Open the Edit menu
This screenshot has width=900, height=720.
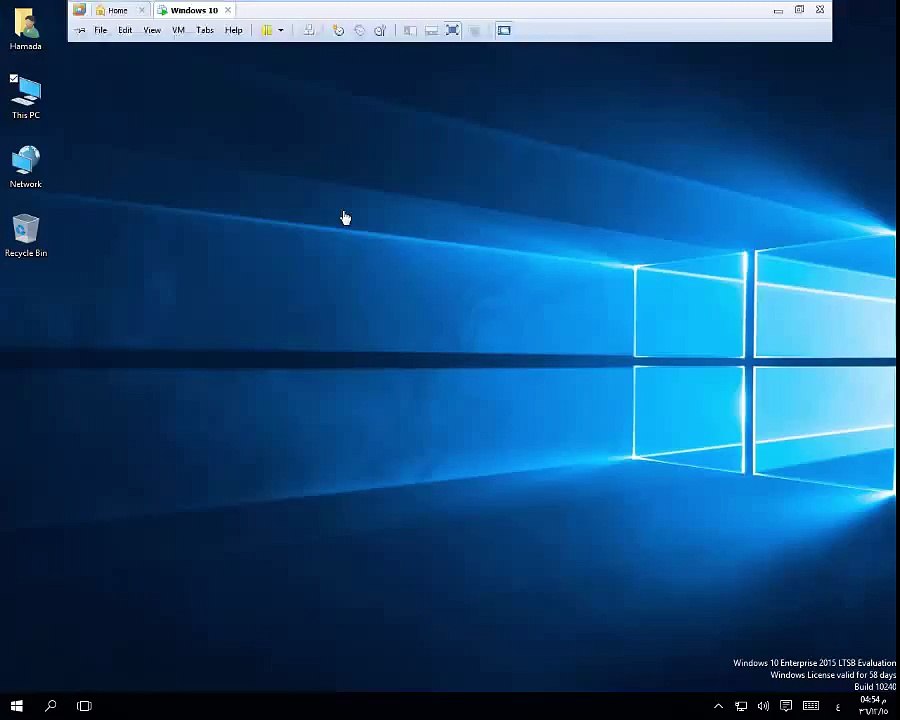[125, 30]
